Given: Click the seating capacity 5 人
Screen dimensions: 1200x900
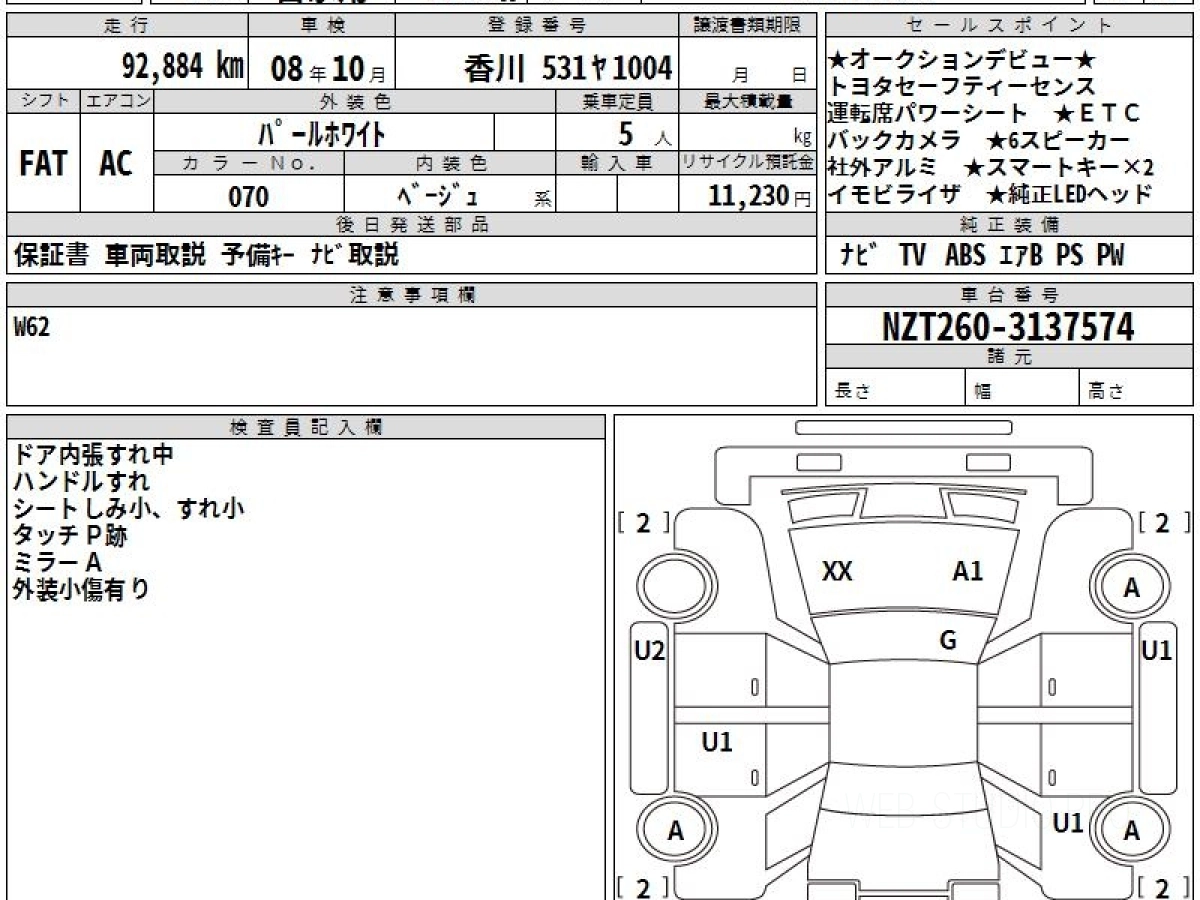Looking at the screenshot, I should pyautogui.click(x=645, y=132).
